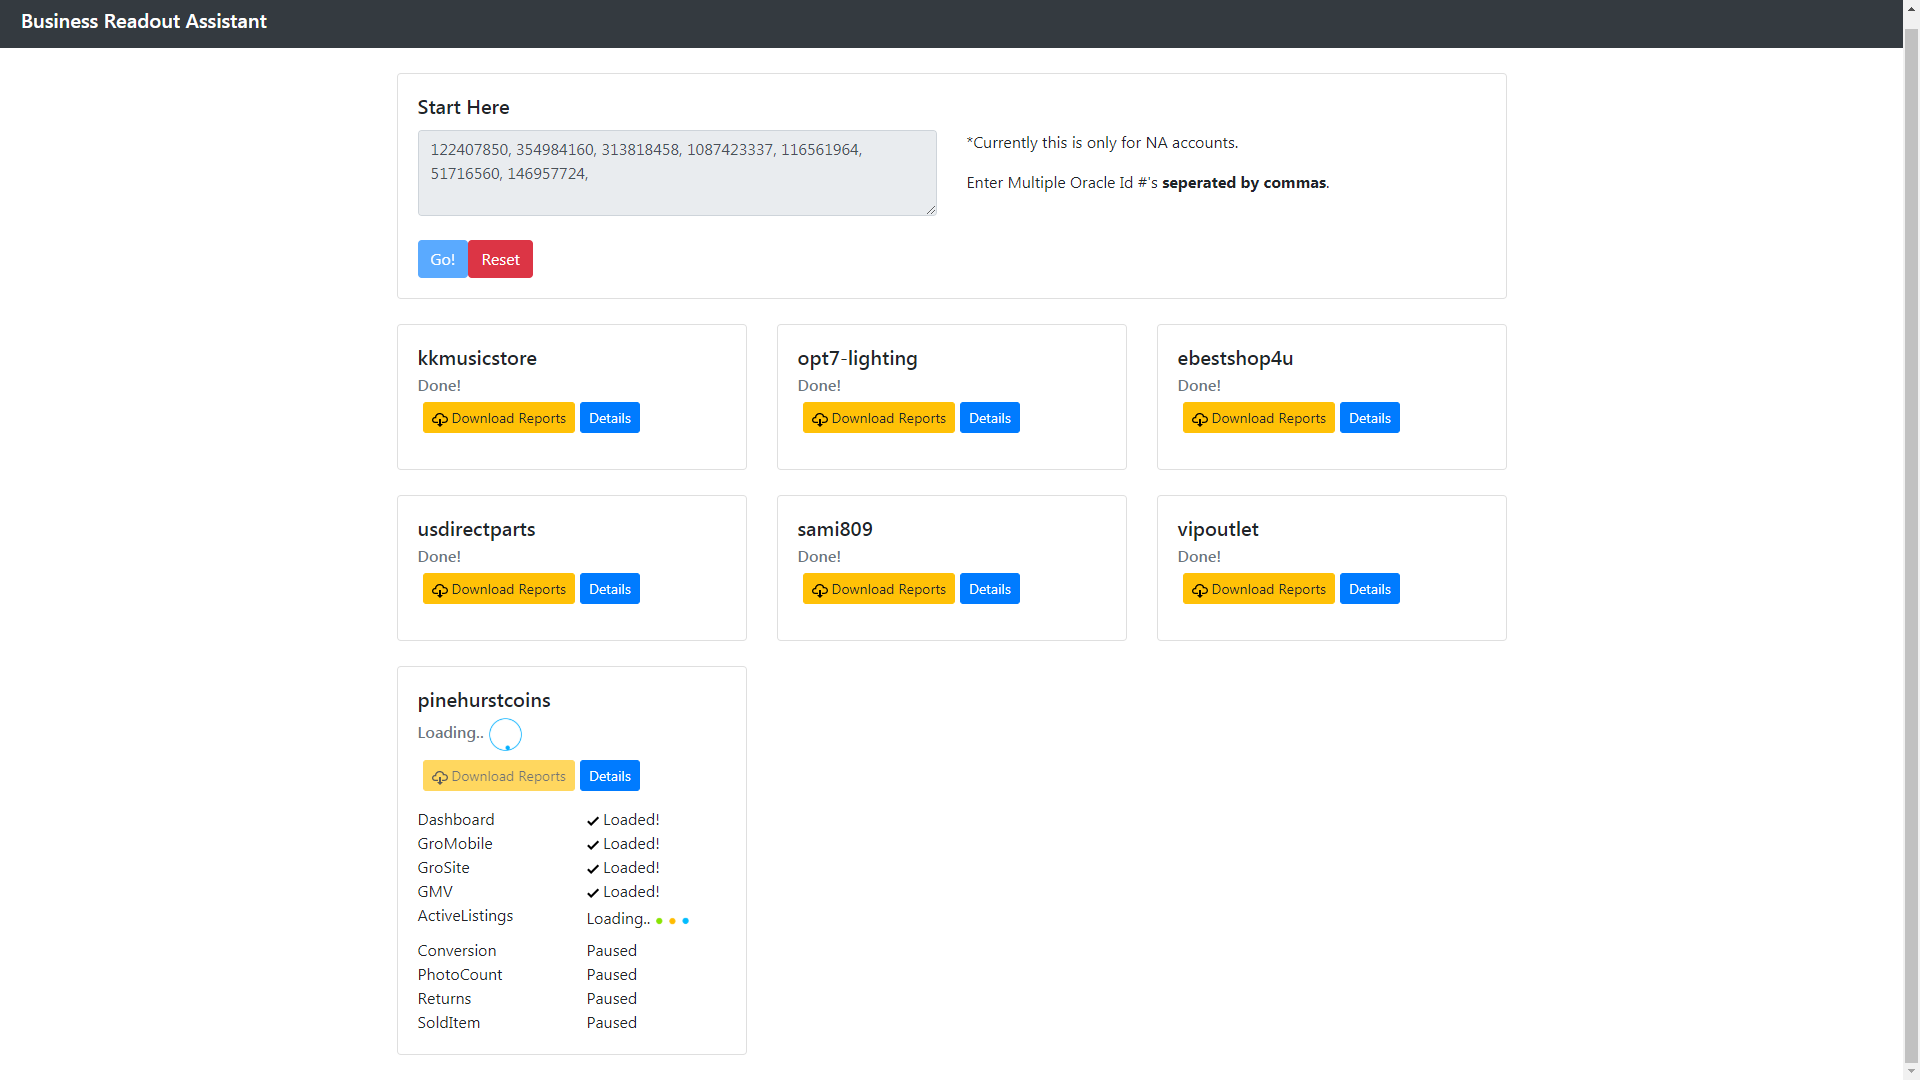This screenshot has height=1080, width=1920.
Task: Click the GMV loaded checkmark icon
Action: pos(593,893)
